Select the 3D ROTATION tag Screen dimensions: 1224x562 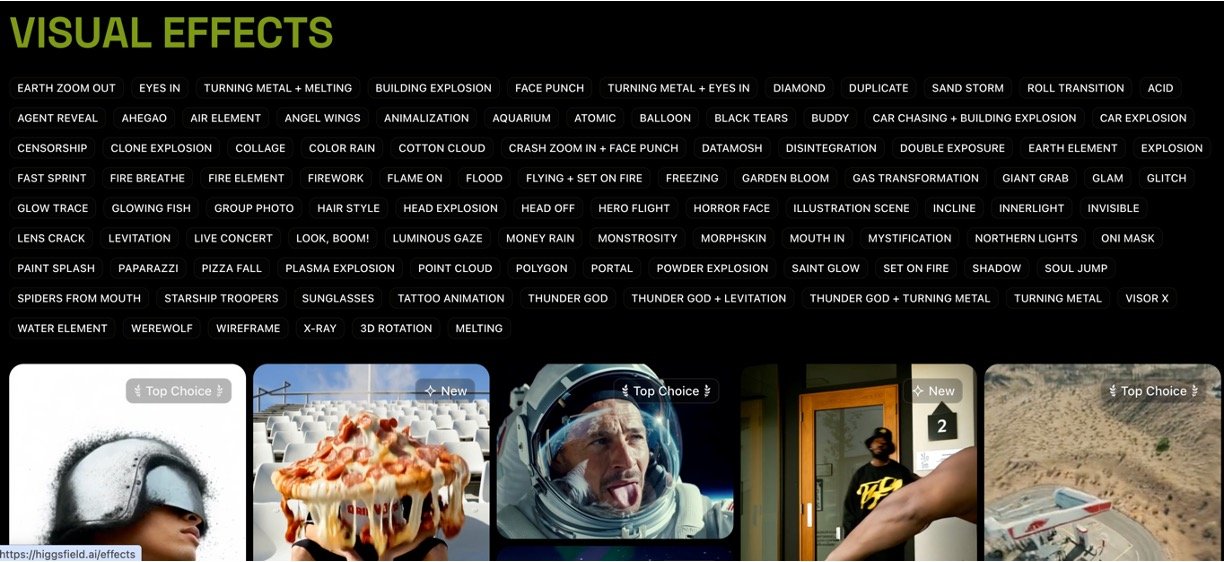point(396,328)
